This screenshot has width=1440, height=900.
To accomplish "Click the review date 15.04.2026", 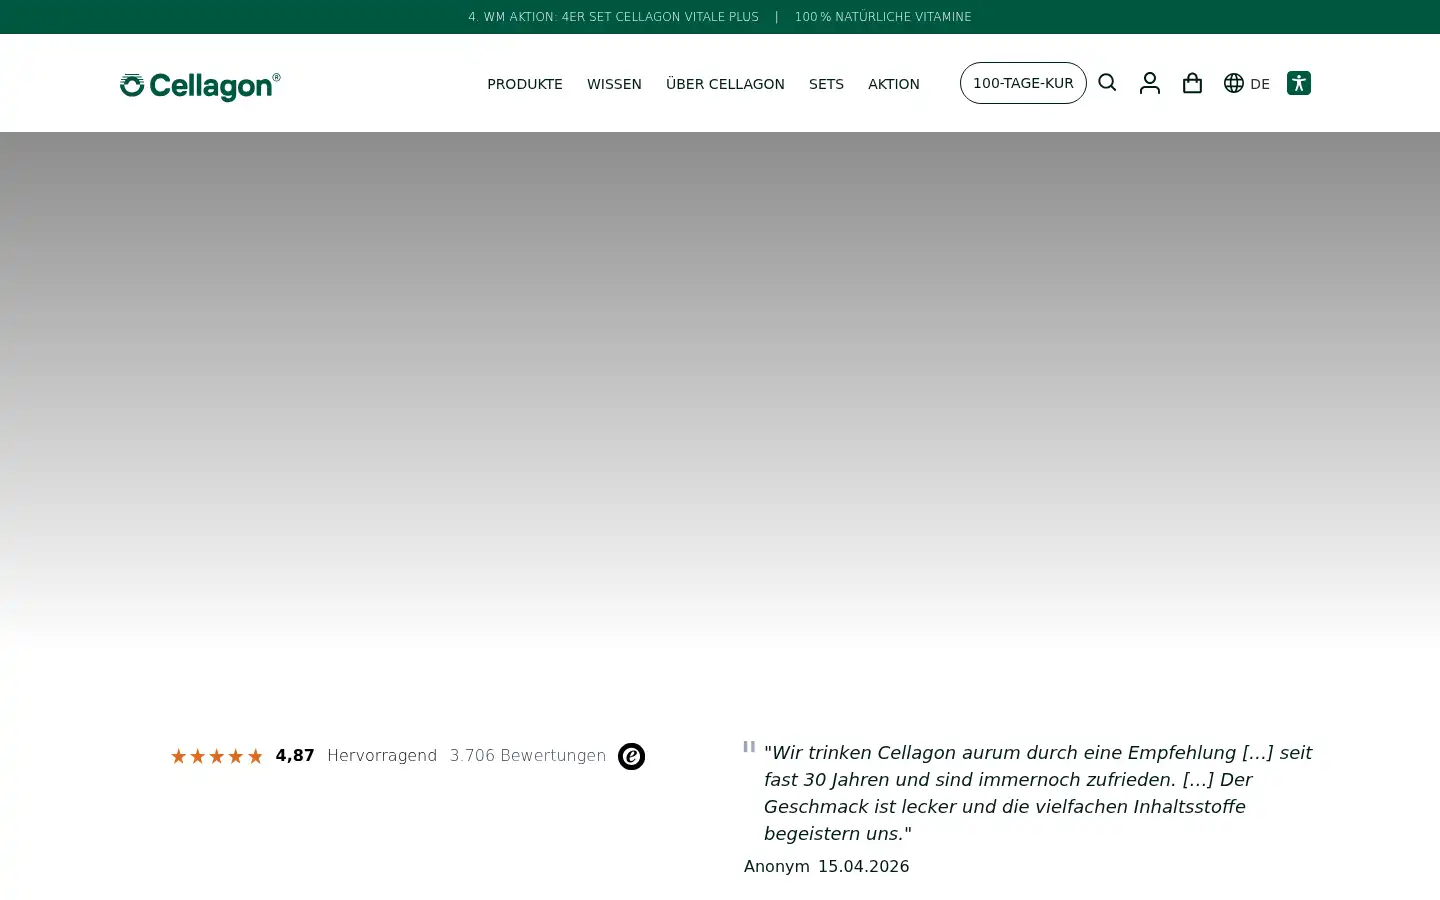I will coord(864,866).
